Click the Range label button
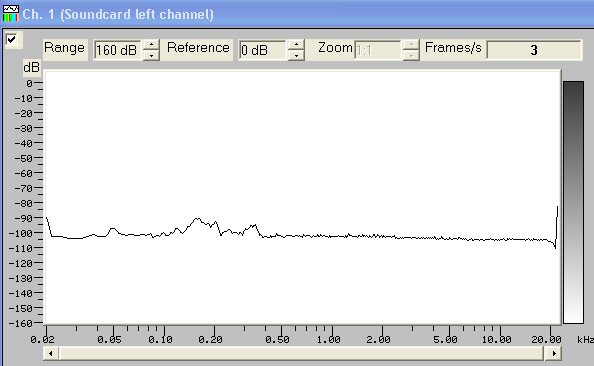Image resolution: width=594 pixels, height=366 pixels. click(65, 48)
